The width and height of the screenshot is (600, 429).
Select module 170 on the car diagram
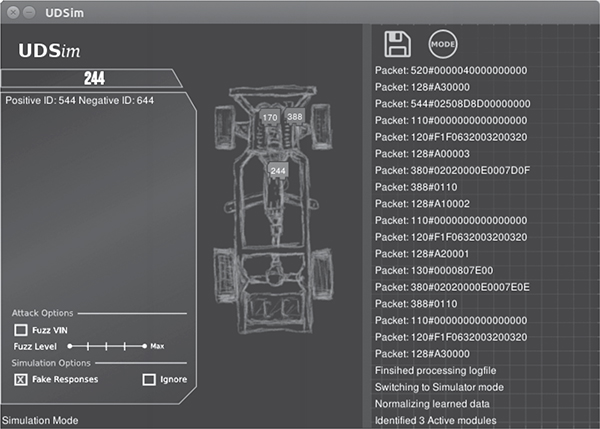pyautogui.click(x=269, y=117)
